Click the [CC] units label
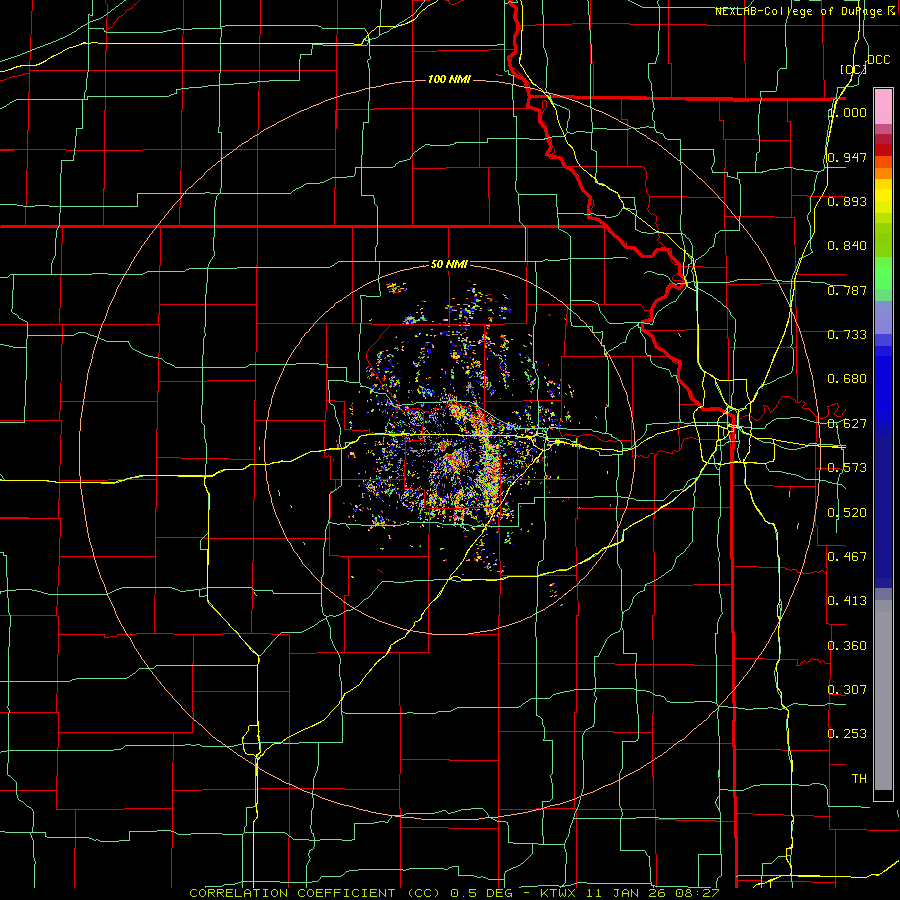900x900 pixels. (x=853, y=69)
